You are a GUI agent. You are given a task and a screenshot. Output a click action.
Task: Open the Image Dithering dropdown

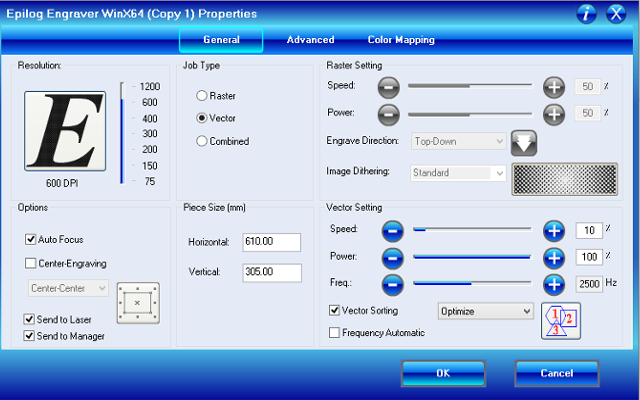point(458,173)
